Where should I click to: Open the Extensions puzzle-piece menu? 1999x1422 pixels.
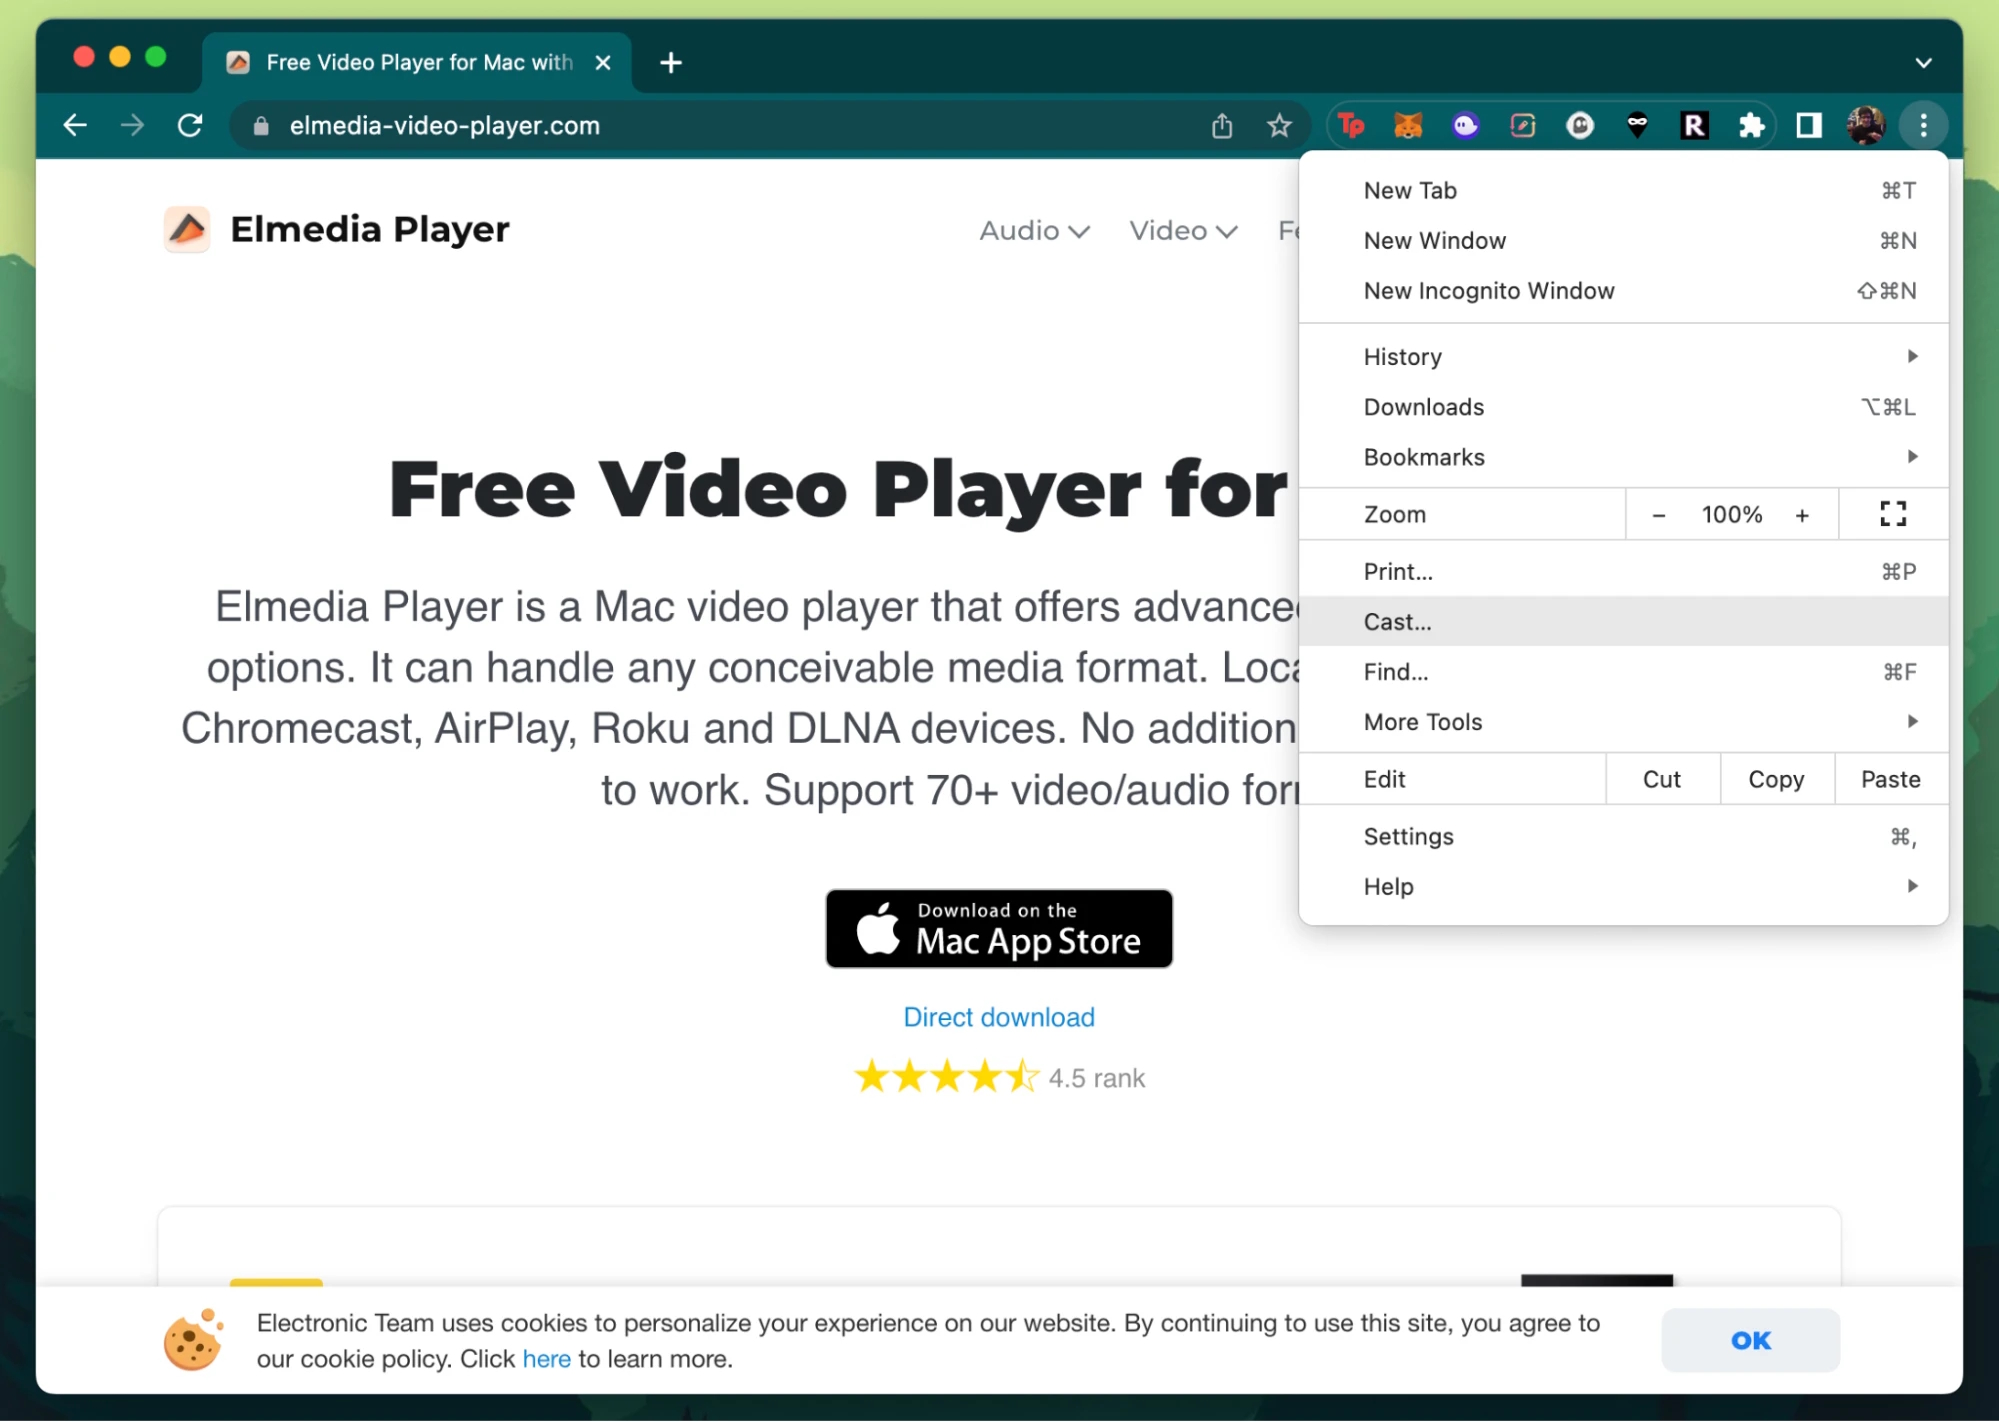(x=1752, y=125)
